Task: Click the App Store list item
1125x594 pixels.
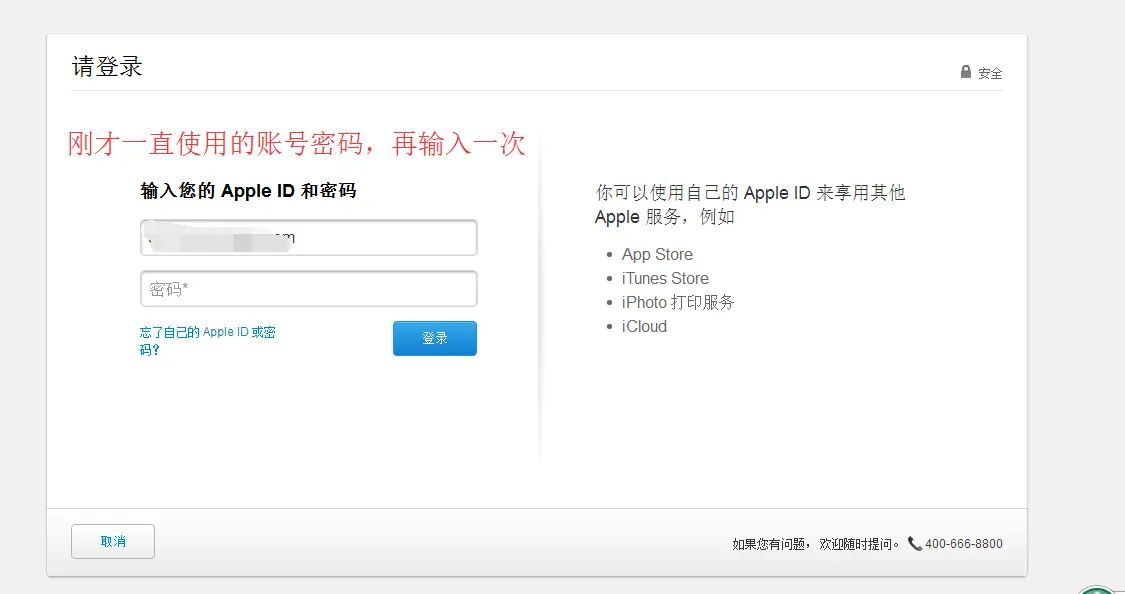Action: point(657,255)
